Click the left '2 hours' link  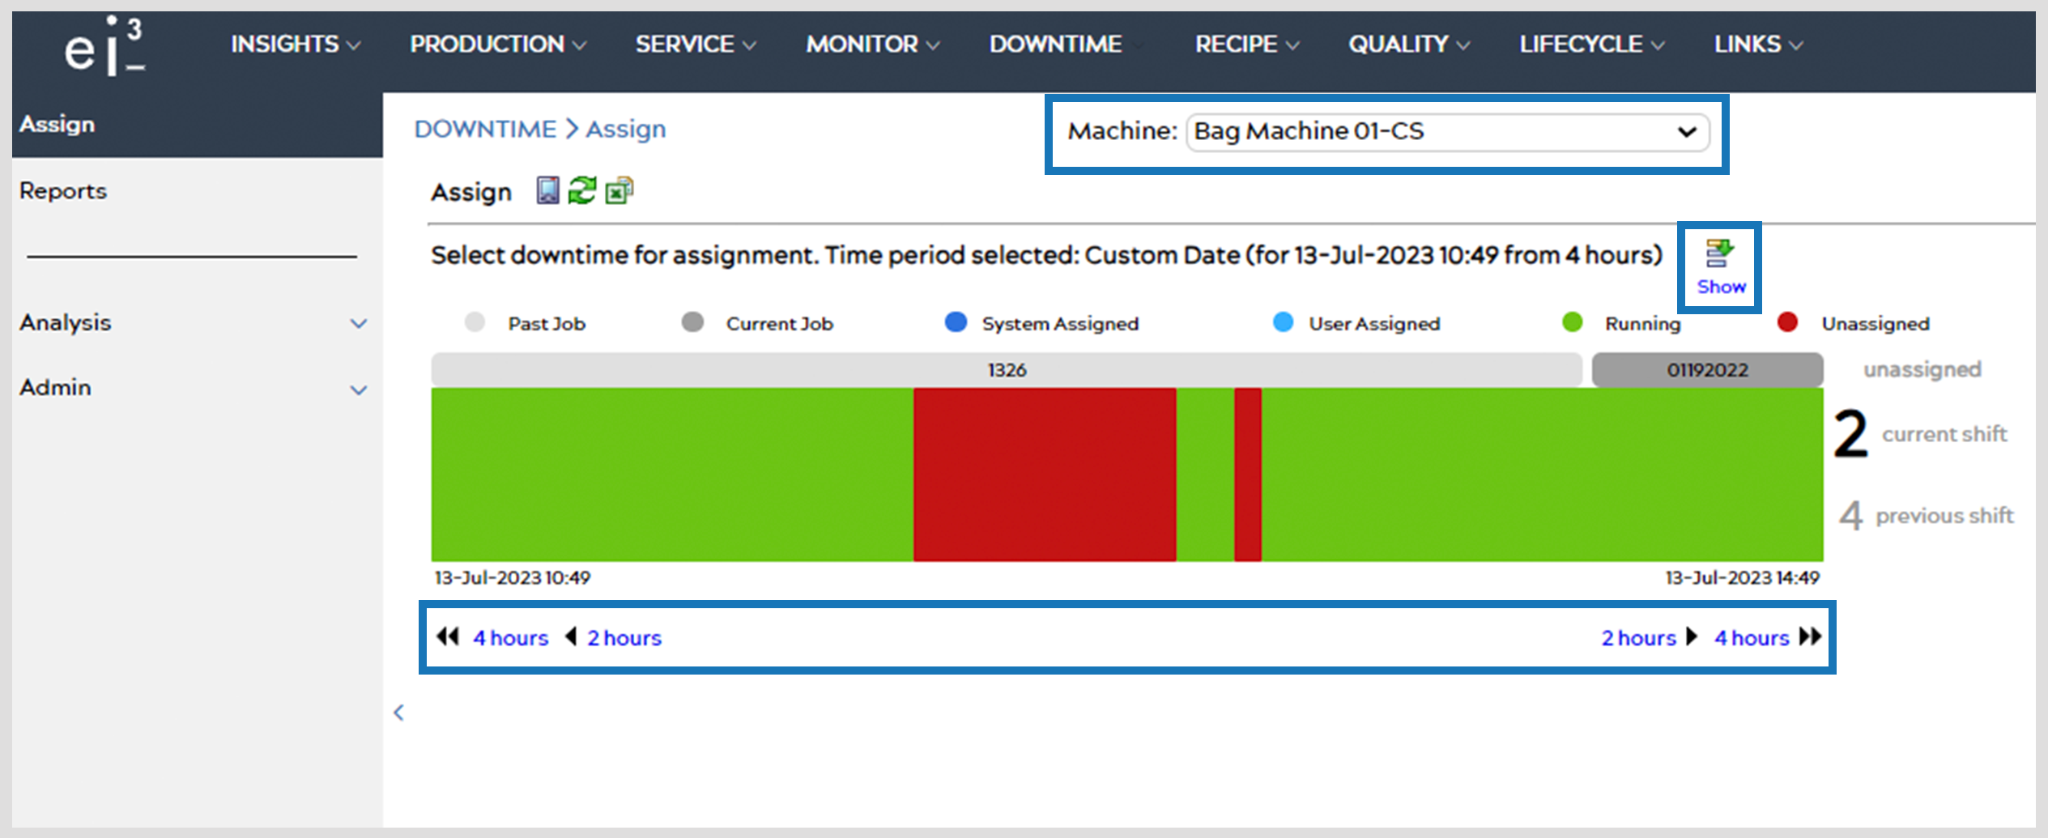point(624,638)
